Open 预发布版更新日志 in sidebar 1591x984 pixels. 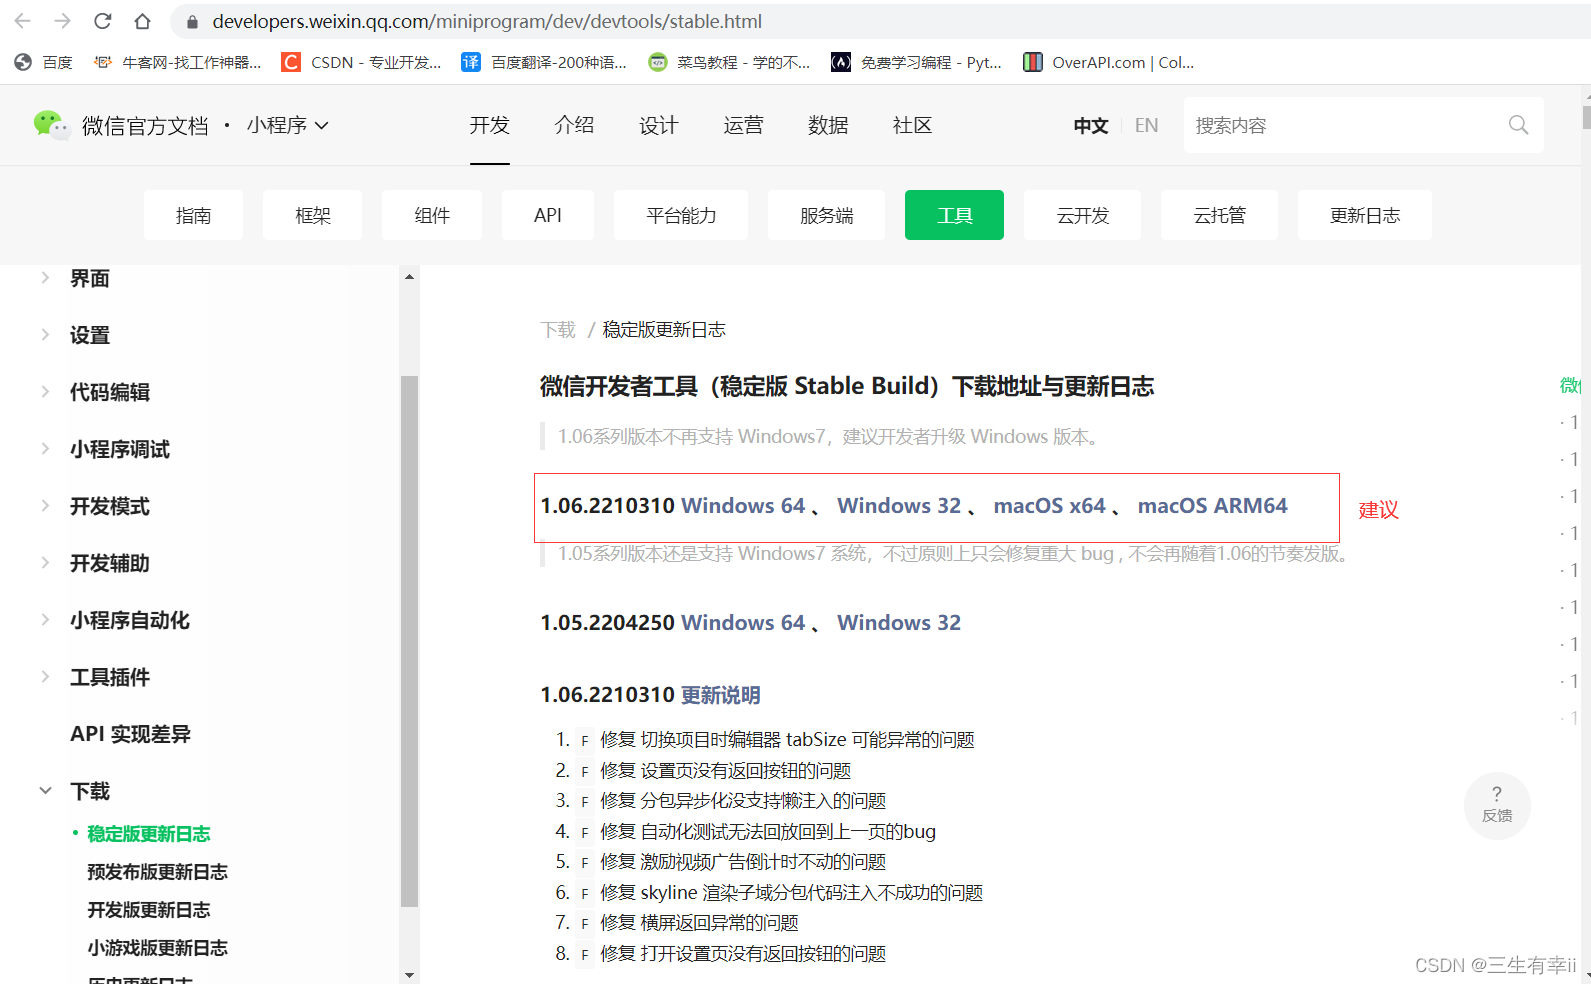[158, 872]
